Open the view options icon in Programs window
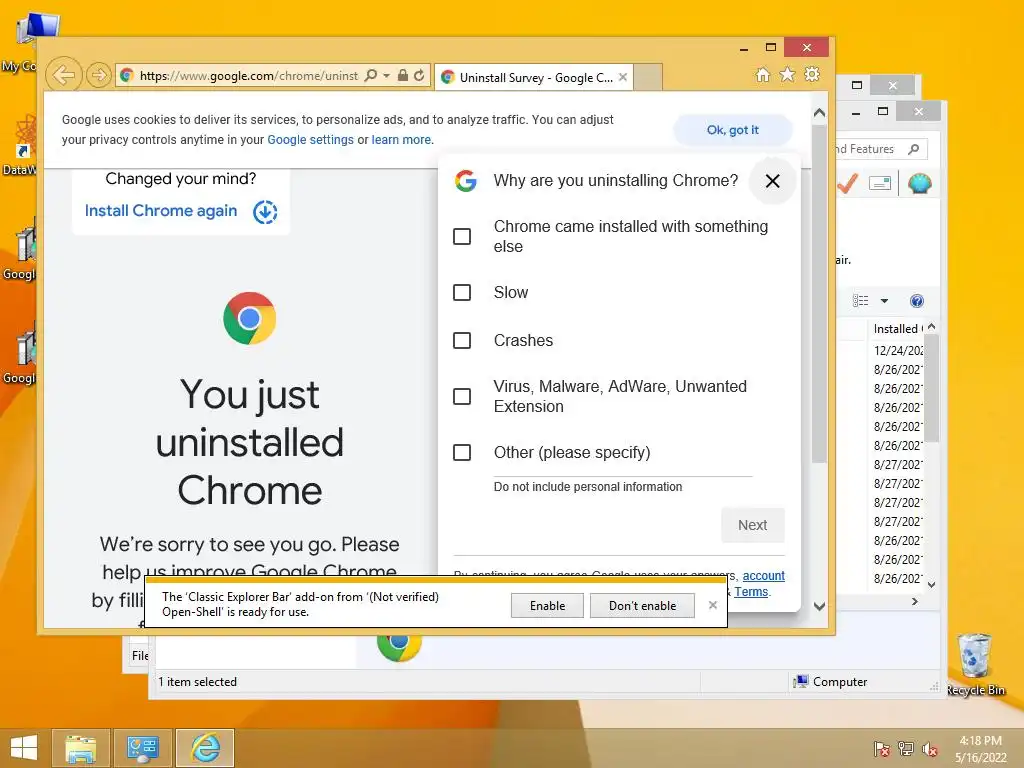The width and height of the screenshot is (1024, 768). click(x=861, y=300)
